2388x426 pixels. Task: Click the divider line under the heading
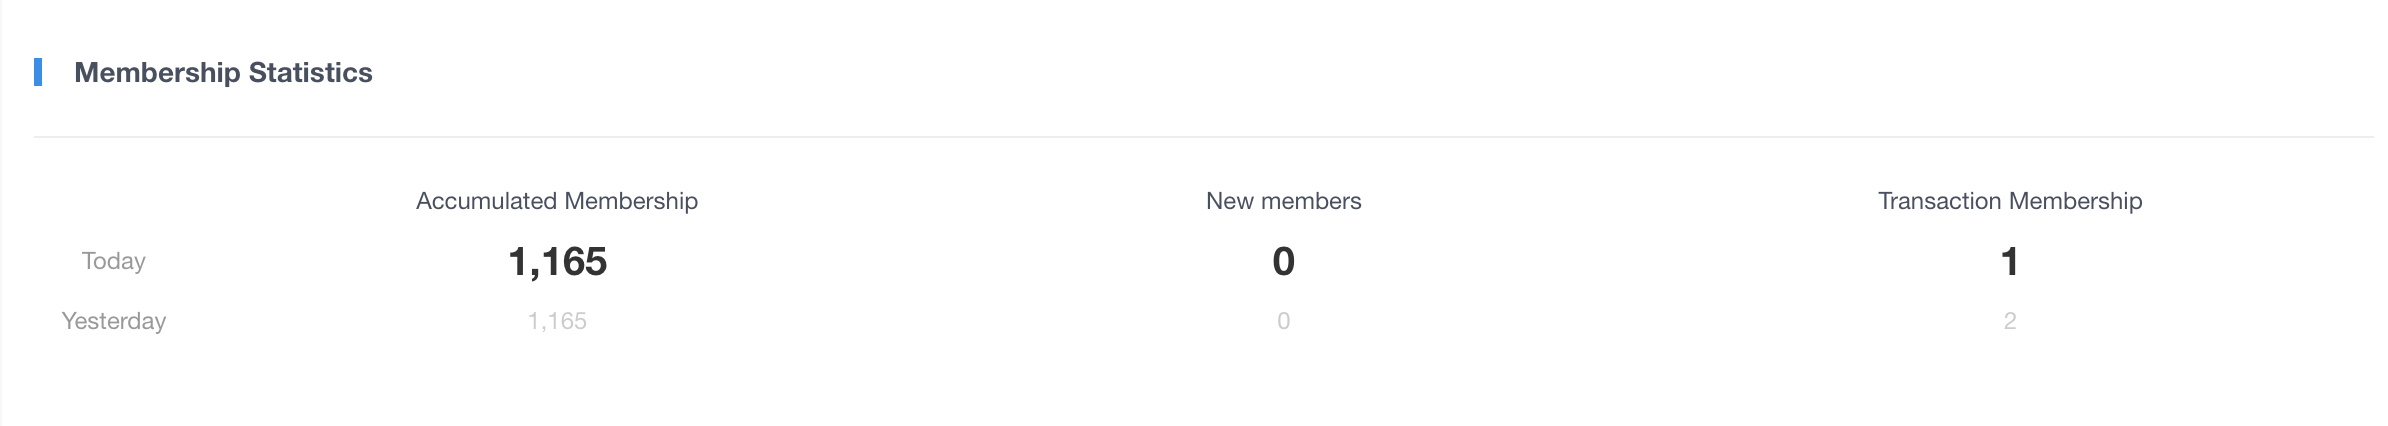(x=1200, y=137)
